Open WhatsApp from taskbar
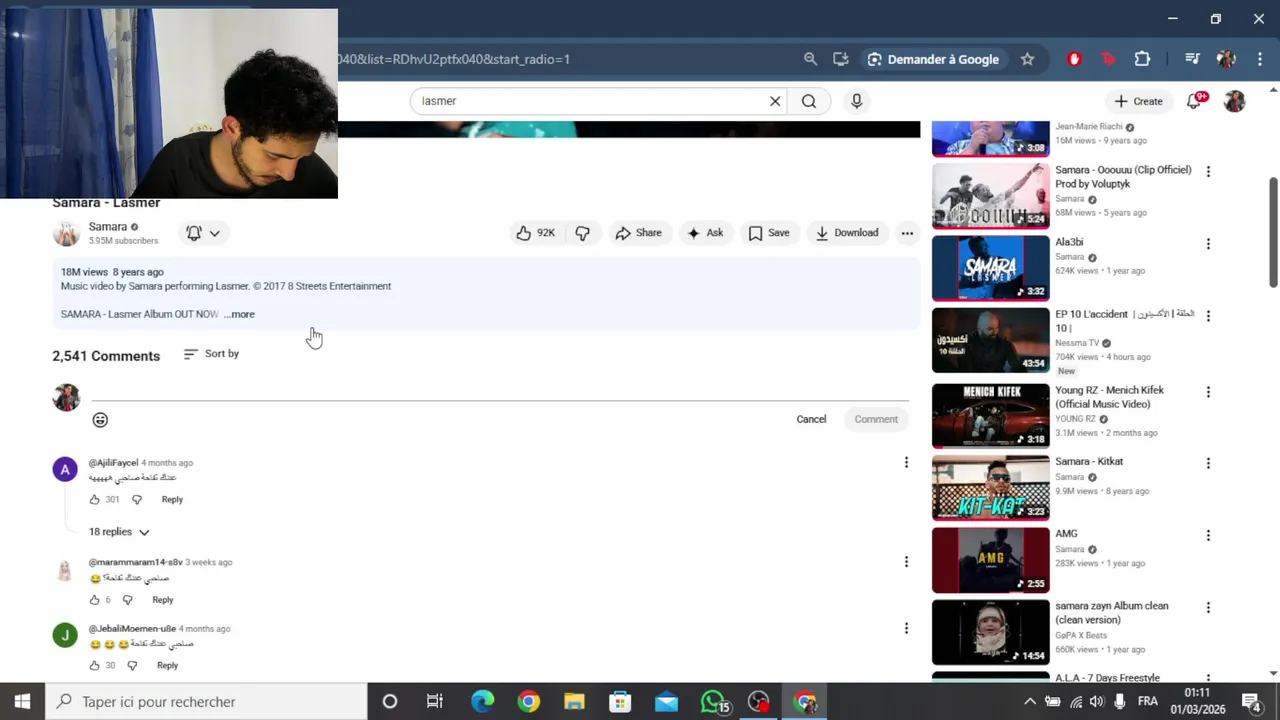The height and width of the screenshot is (720, 1280). click(712, 702)
